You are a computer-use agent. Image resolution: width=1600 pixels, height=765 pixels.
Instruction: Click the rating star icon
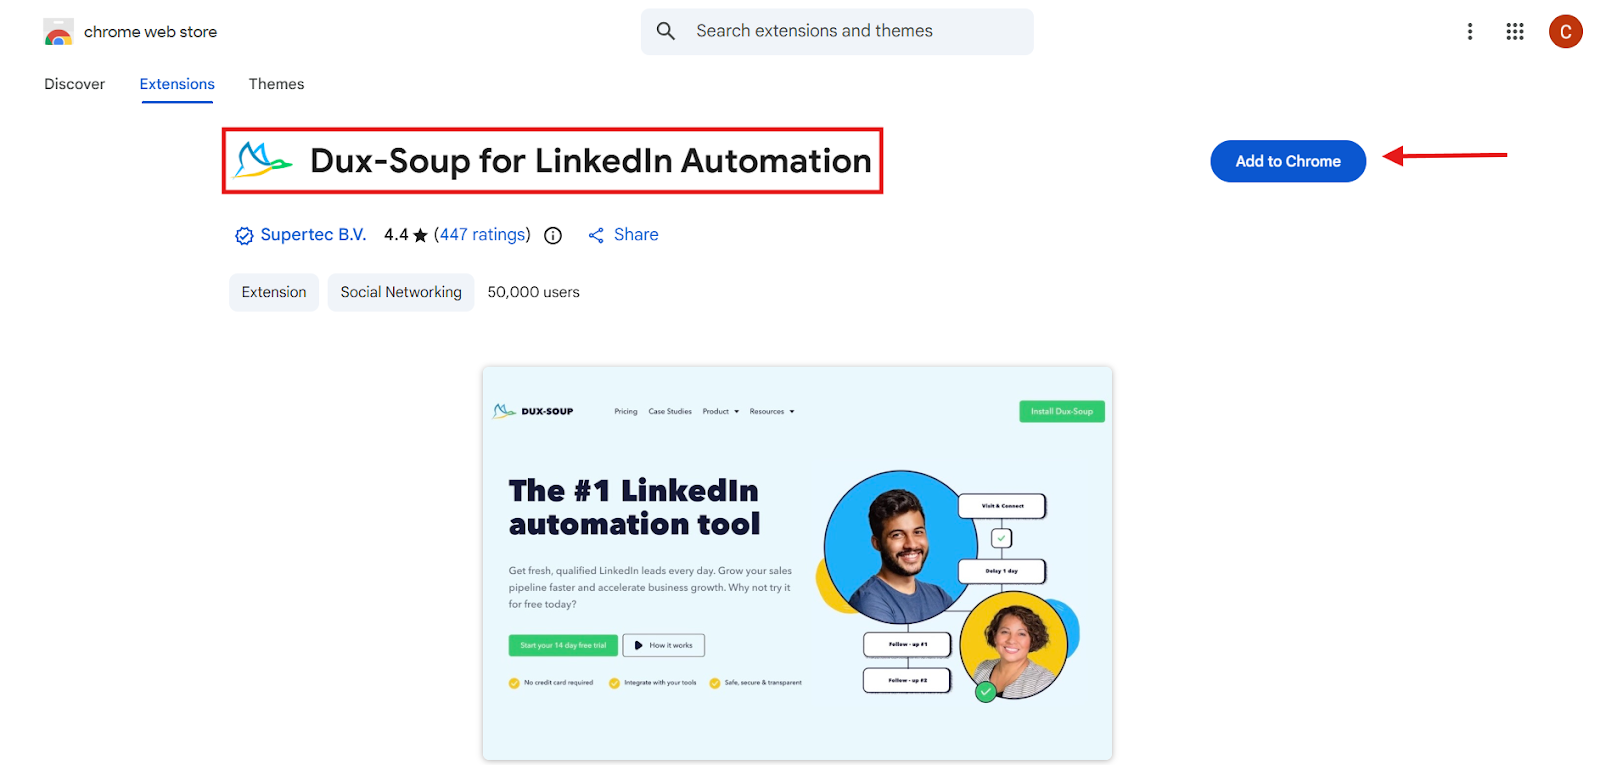click(x=420, y=235)
